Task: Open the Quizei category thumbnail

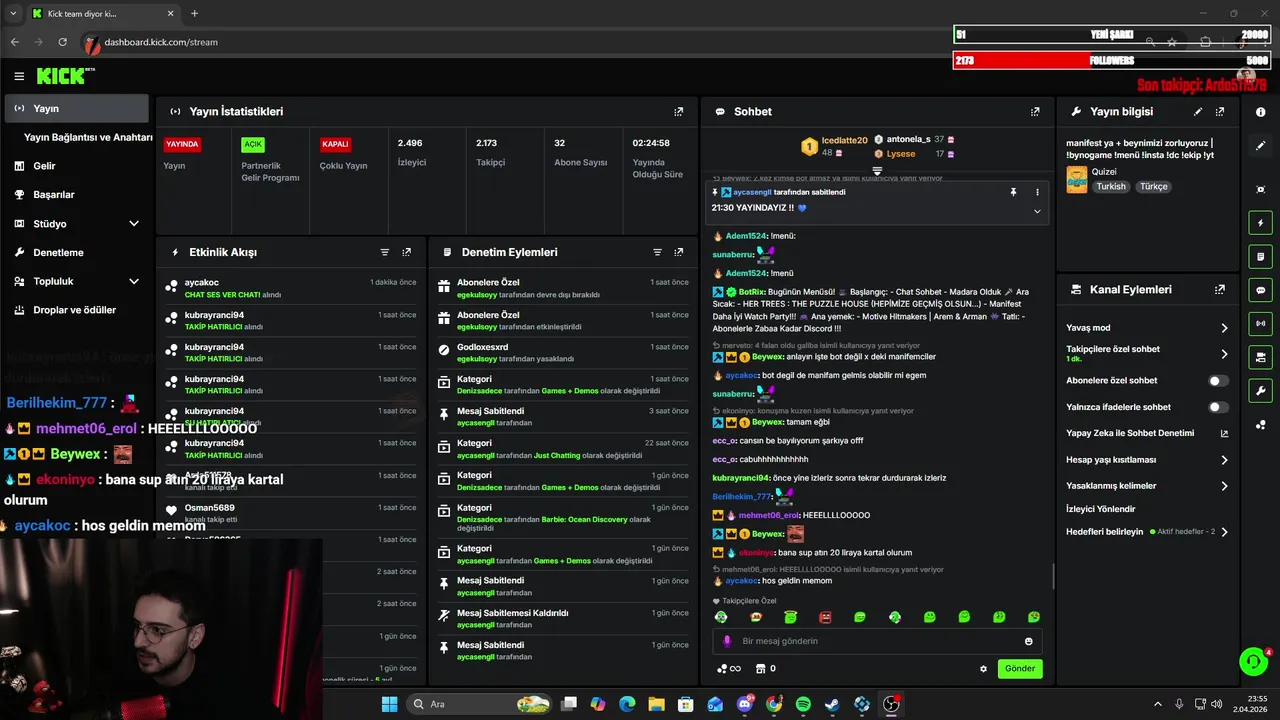Action: 1076,180
